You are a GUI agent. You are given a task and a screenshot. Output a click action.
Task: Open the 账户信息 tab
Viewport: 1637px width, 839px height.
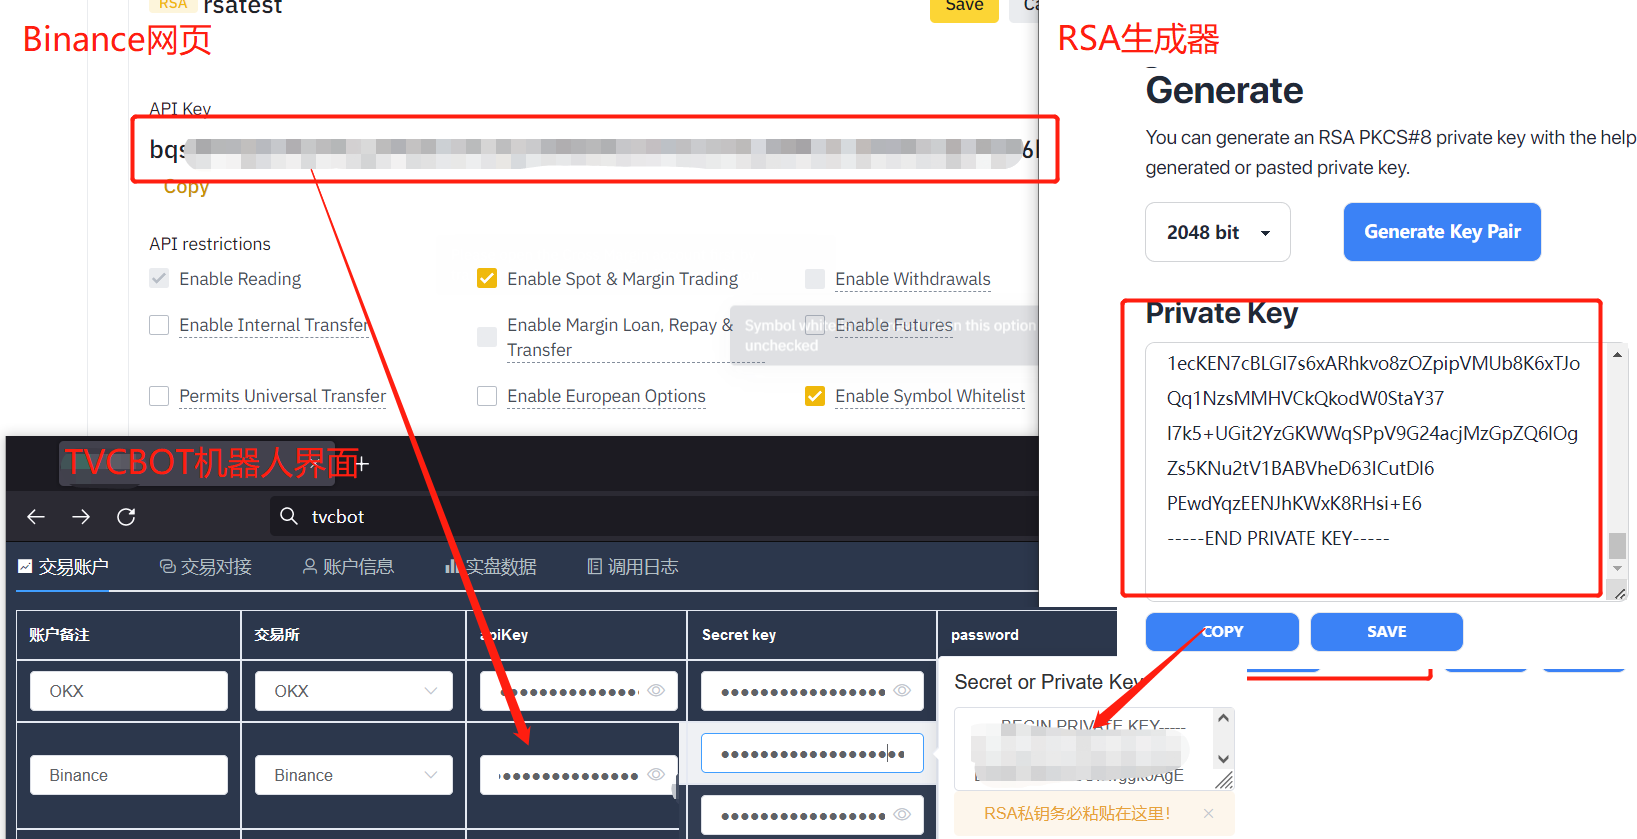pyautogui.click(x=348, y=567)
